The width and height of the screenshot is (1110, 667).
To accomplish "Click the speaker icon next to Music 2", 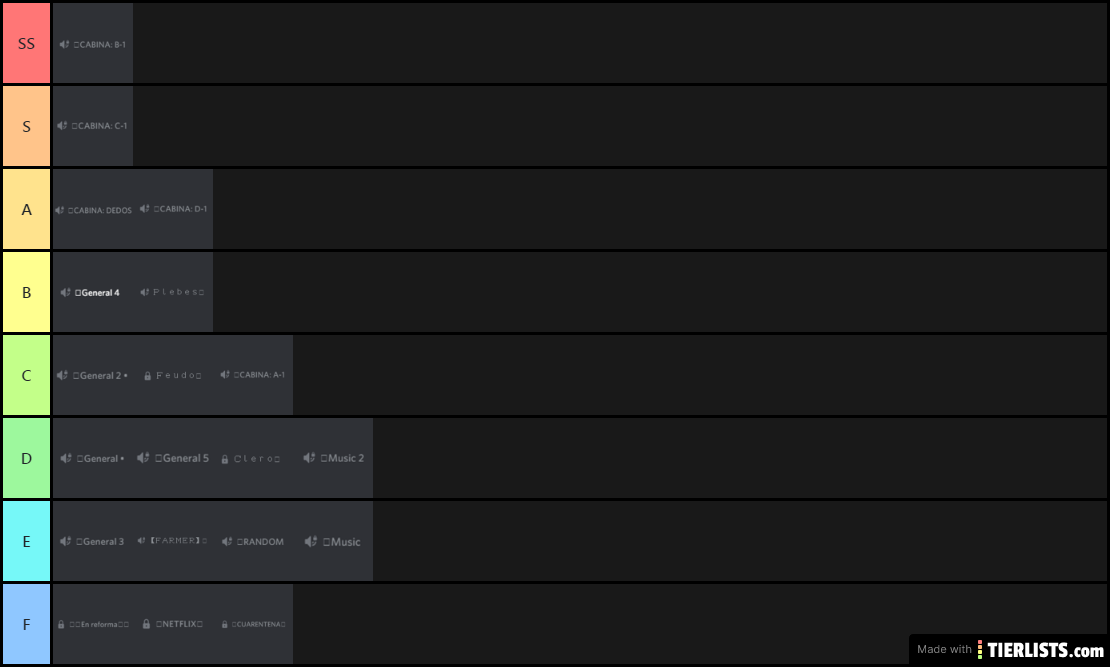I will (x=309, y=458).
